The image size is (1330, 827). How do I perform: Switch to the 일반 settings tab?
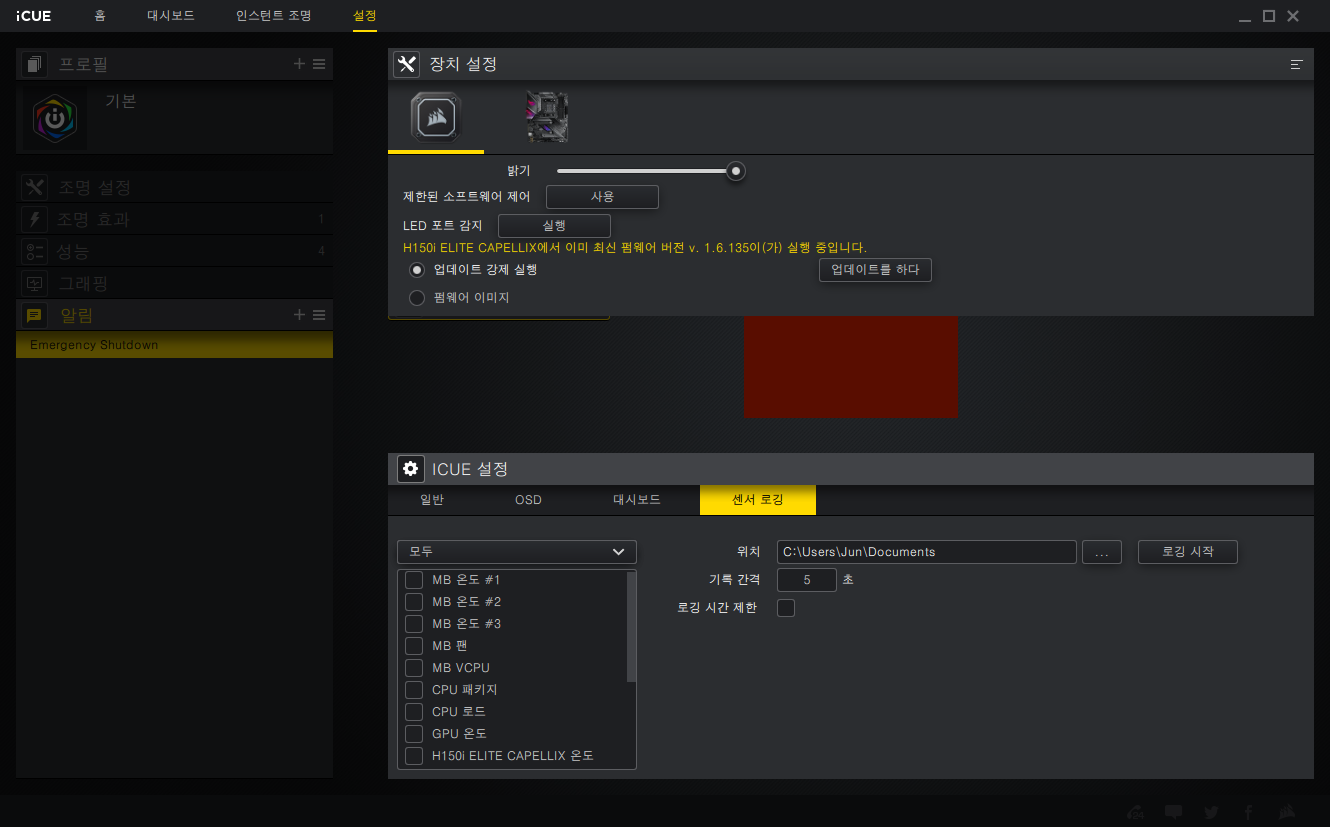[432, 500]
